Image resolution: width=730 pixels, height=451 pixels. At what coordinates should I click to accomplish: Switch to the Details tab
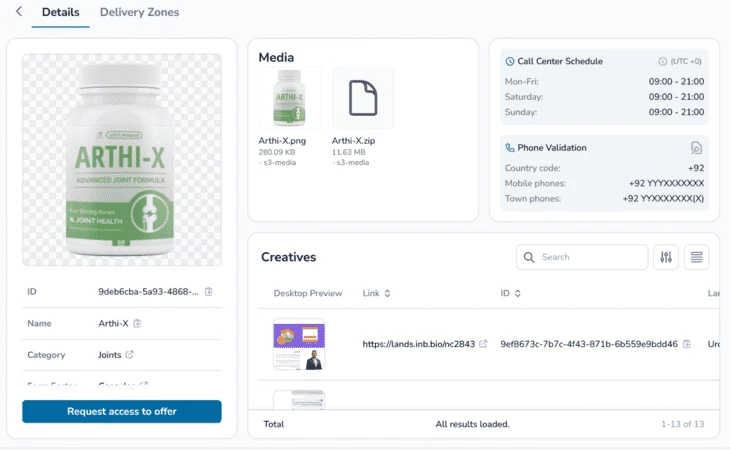click(60, 13)
